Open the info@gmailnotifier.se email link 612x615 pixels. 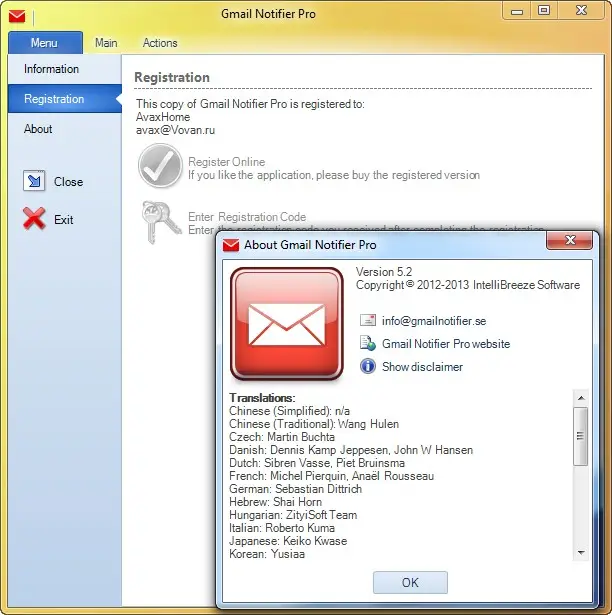click(x=434, y=321)
